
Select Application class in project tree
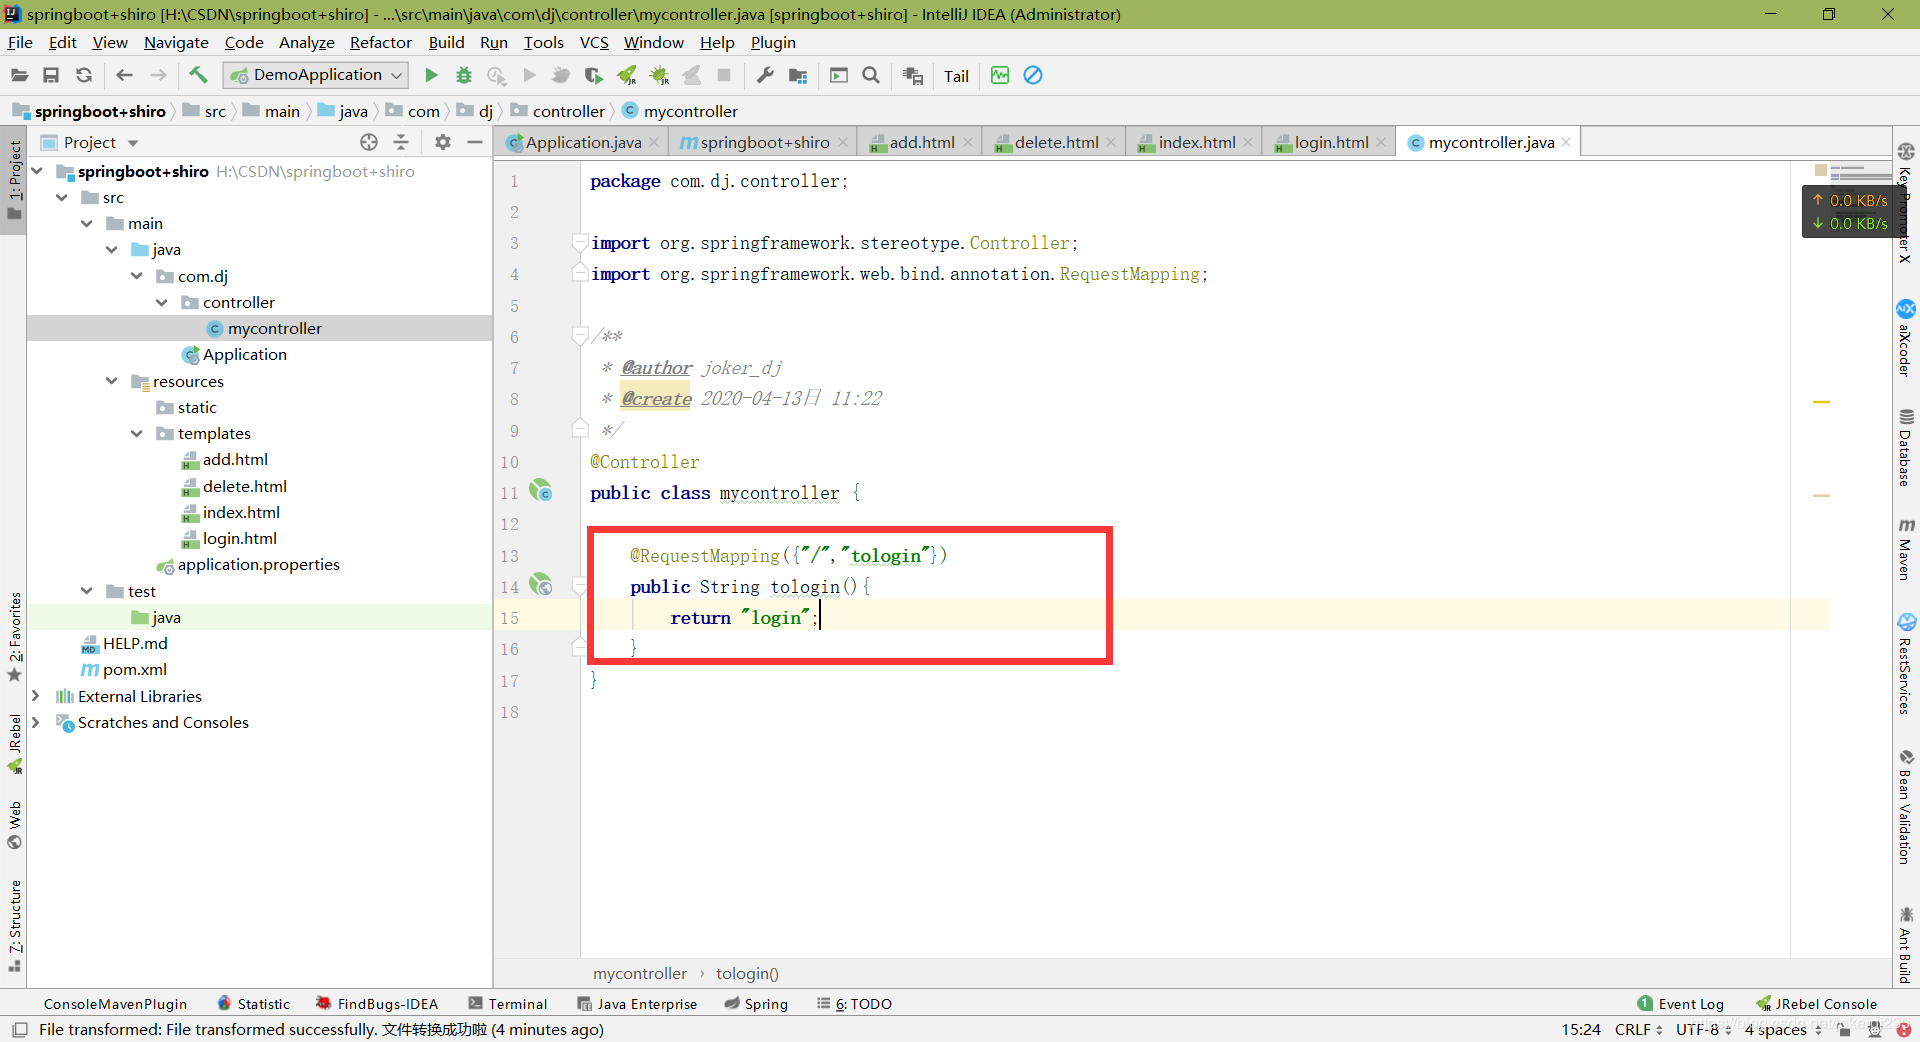[244, 355]
